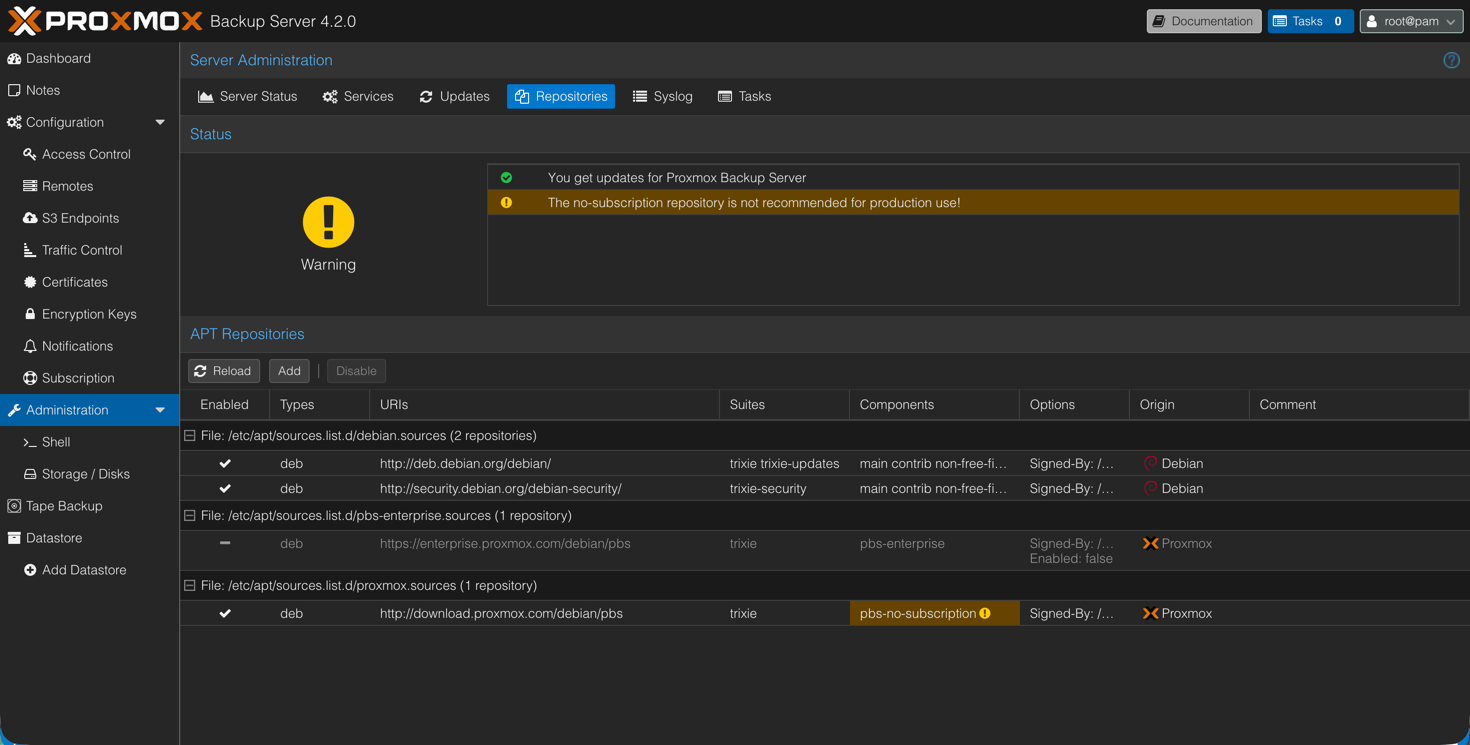Image resolution: width=1470 pixels, height=745 pixels.
Task: Click the Reload repositories button
Action: (x=224, y=371)
